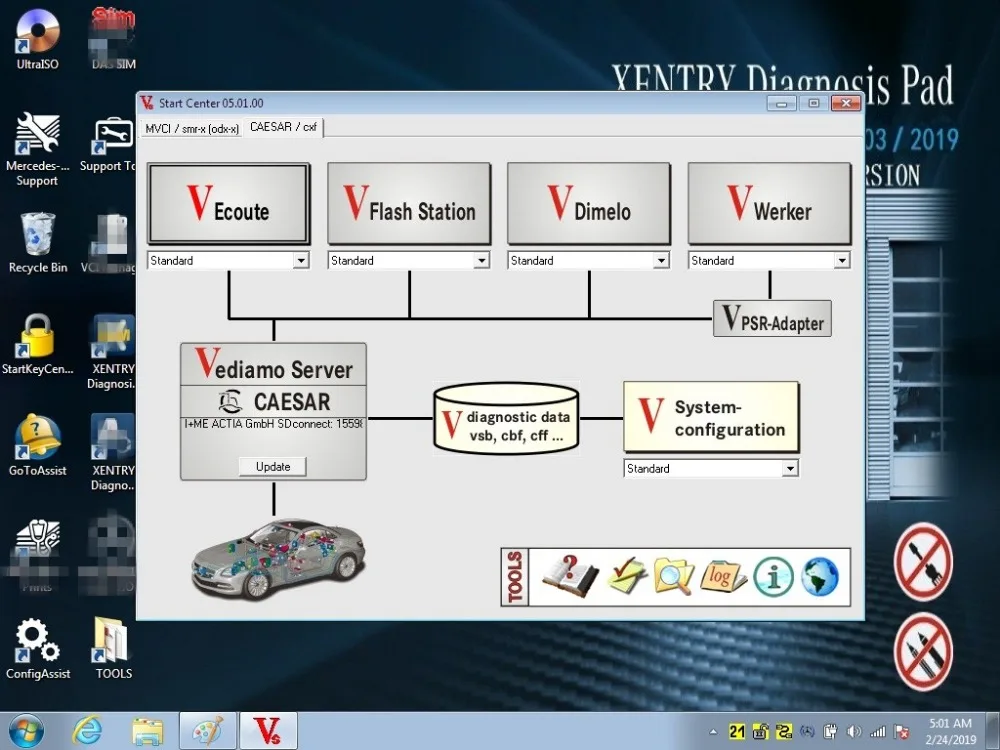Click the yellow 21 tray icon
Image resolution: width=1000 pixels, height=750 pixels.
737,732
